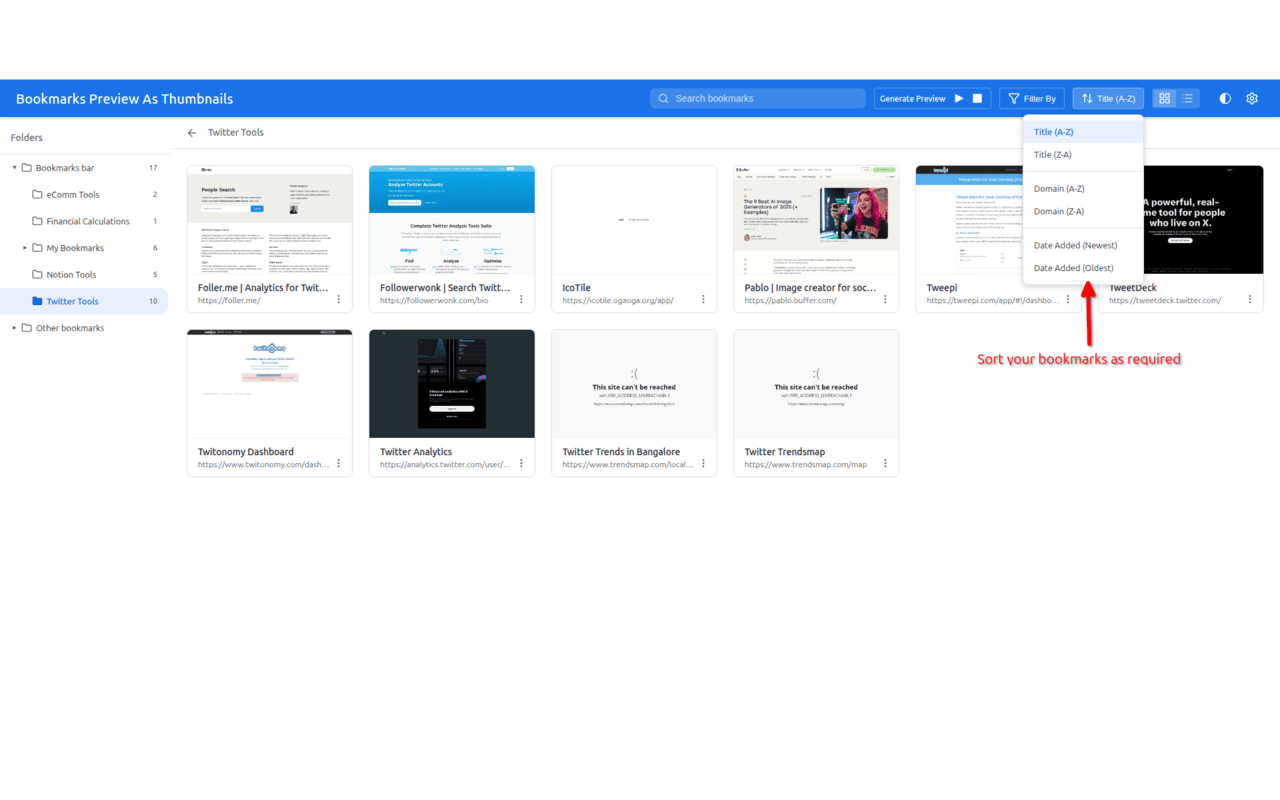
Task: Select Title (Z-A) sort option
Action: (1083, 155)
